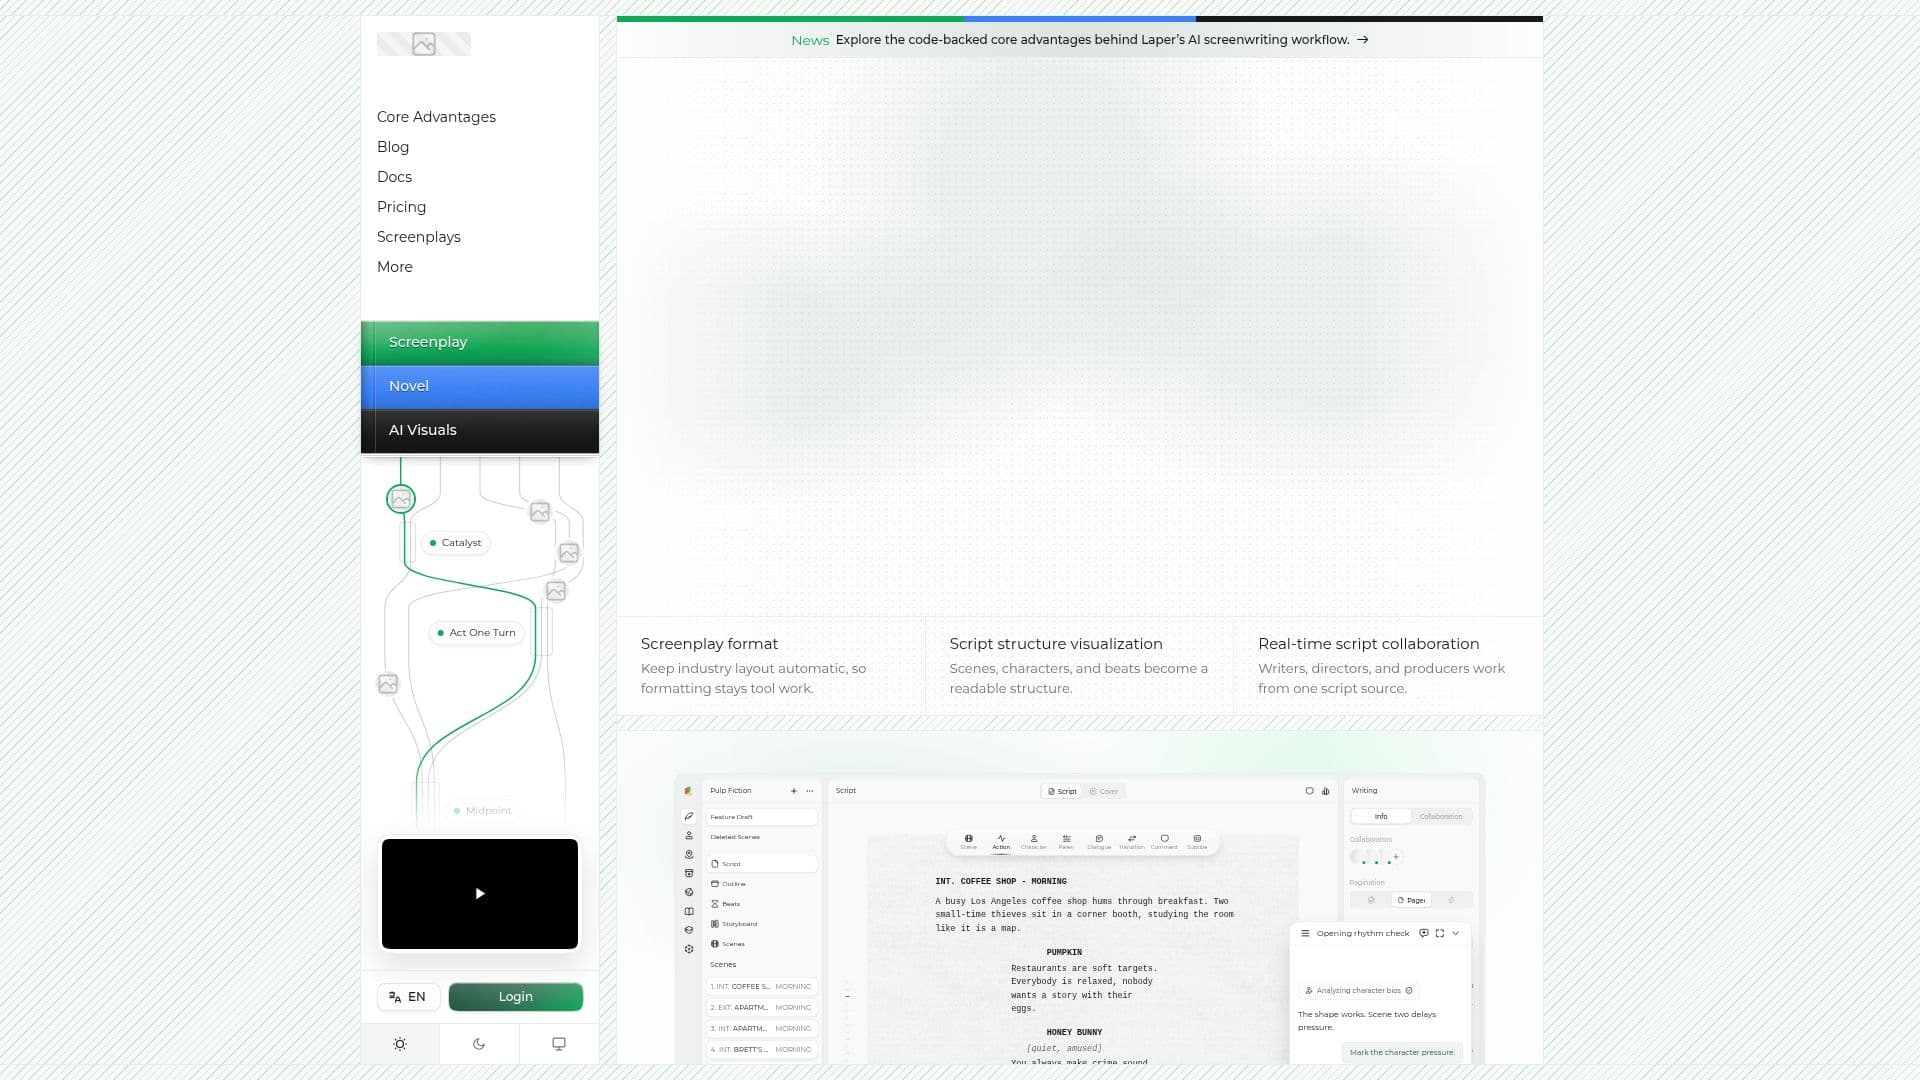Play the sidebar preview video

pyautogui.click(x=480, y=894)
